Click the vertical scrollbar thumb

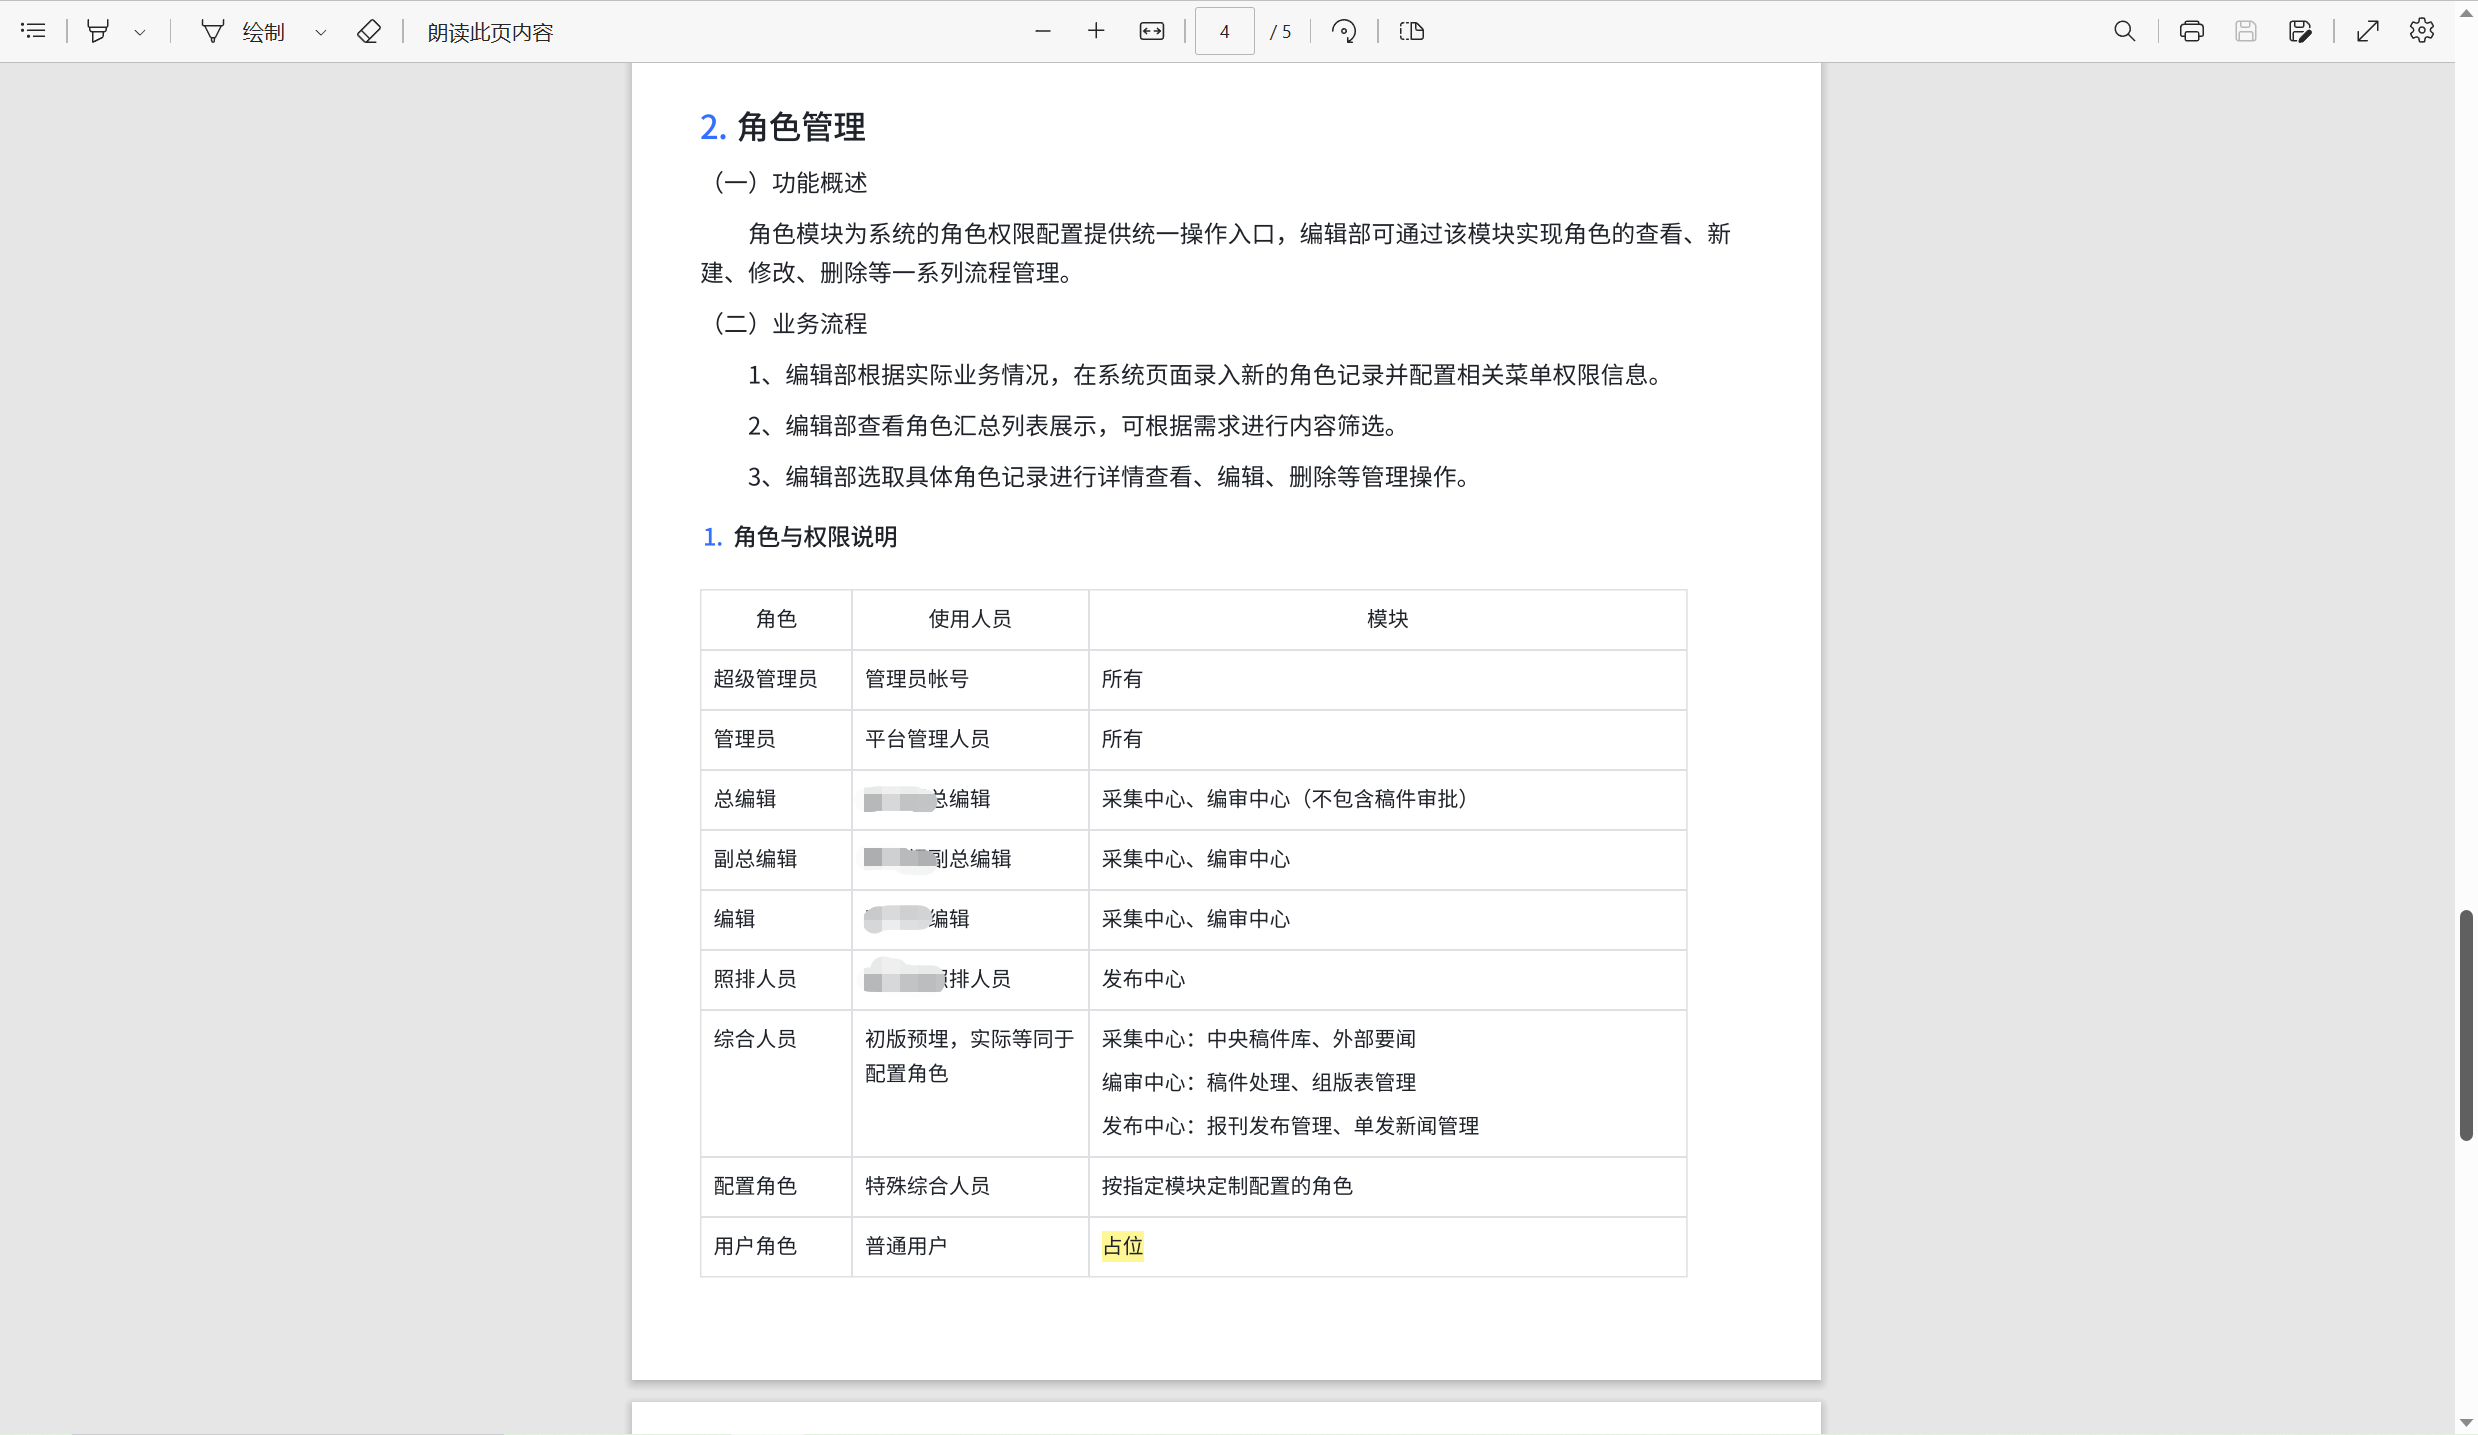[2466, 1025]
